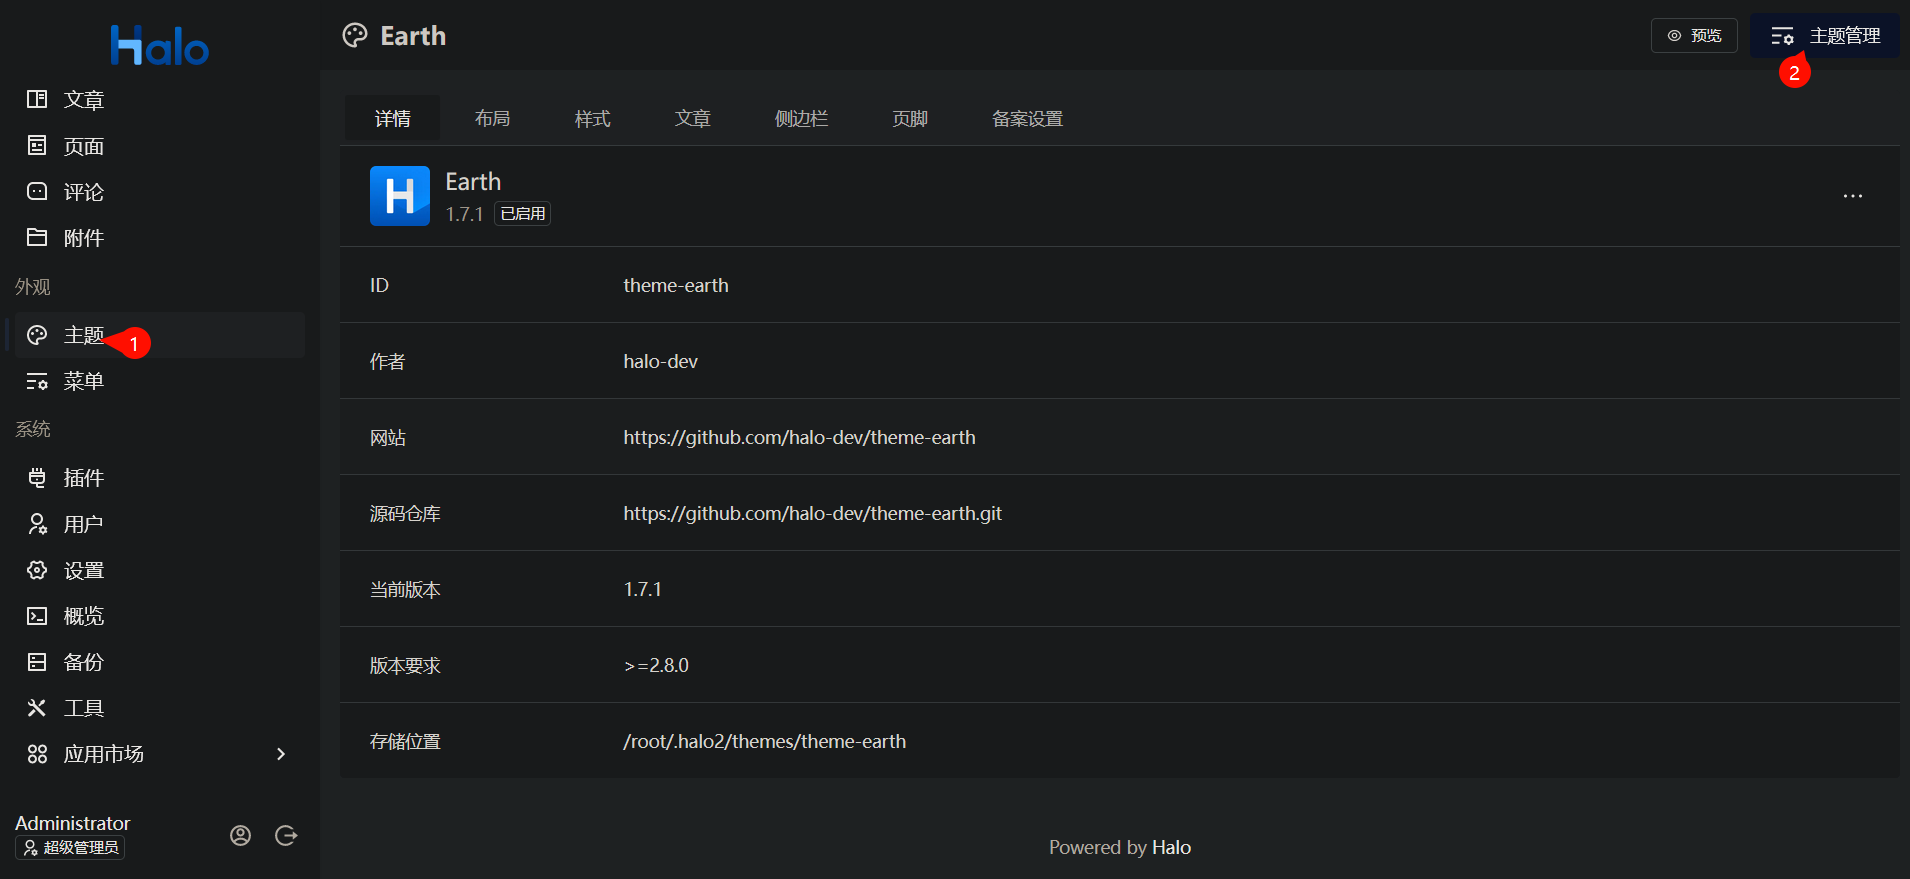Open the 用户 users icon
Viewport: 1910px width, 879px height.
click(x=37, y=523)
